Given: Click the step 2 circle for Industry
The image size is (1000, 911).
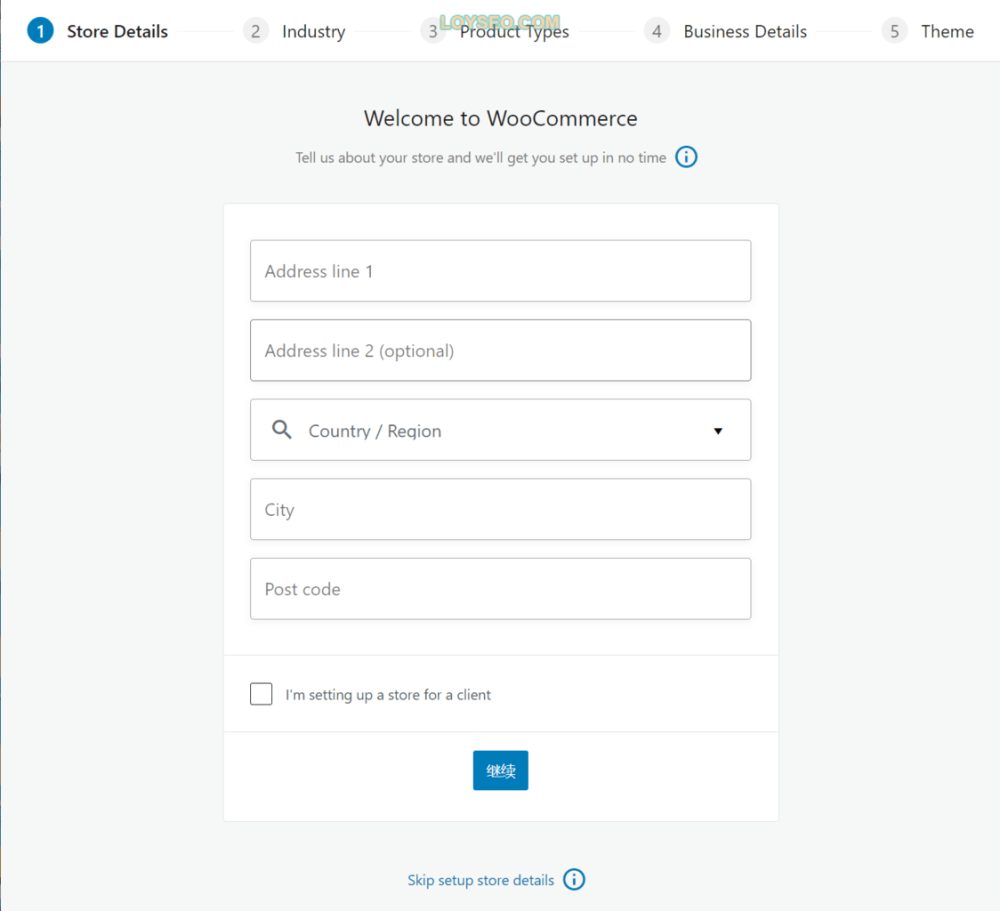Looking at the screenshot, I should pyautogui.click(x=255, y=31).
